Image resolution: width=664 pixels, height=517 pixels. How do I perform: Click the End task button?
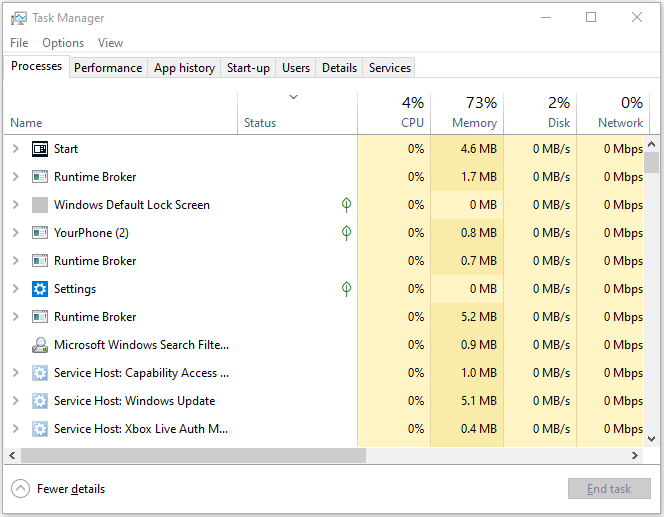tap(609, 489)
